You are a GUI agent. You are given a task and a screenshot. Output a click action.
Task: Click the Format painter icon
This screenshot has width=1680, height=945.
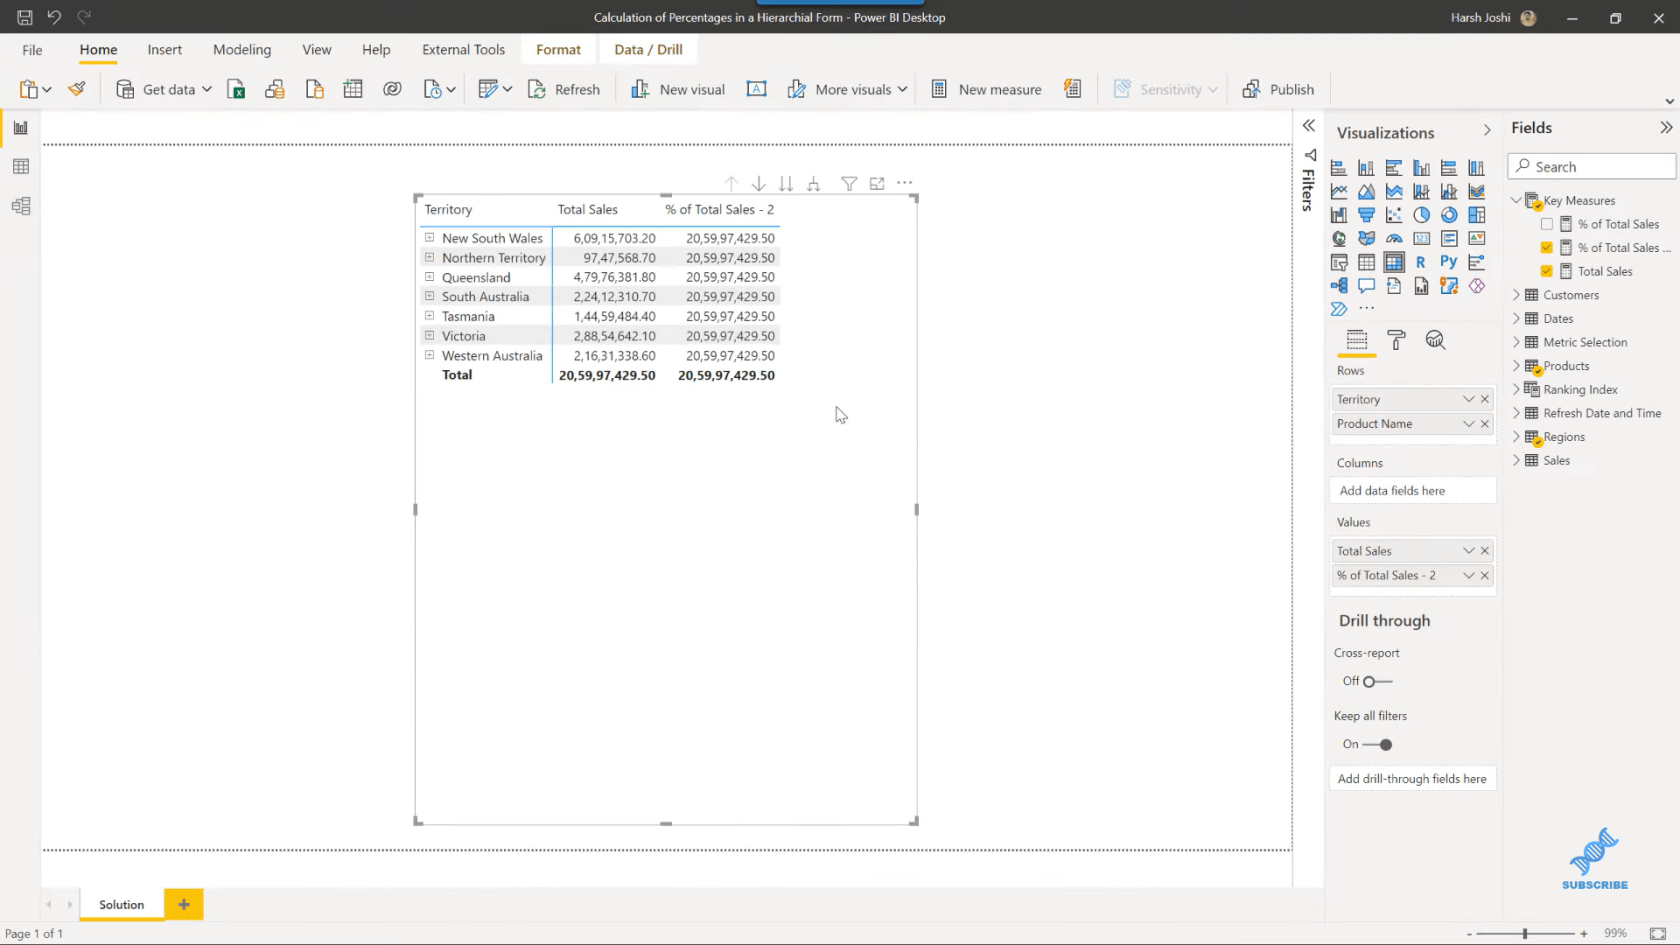click(77, 89)
